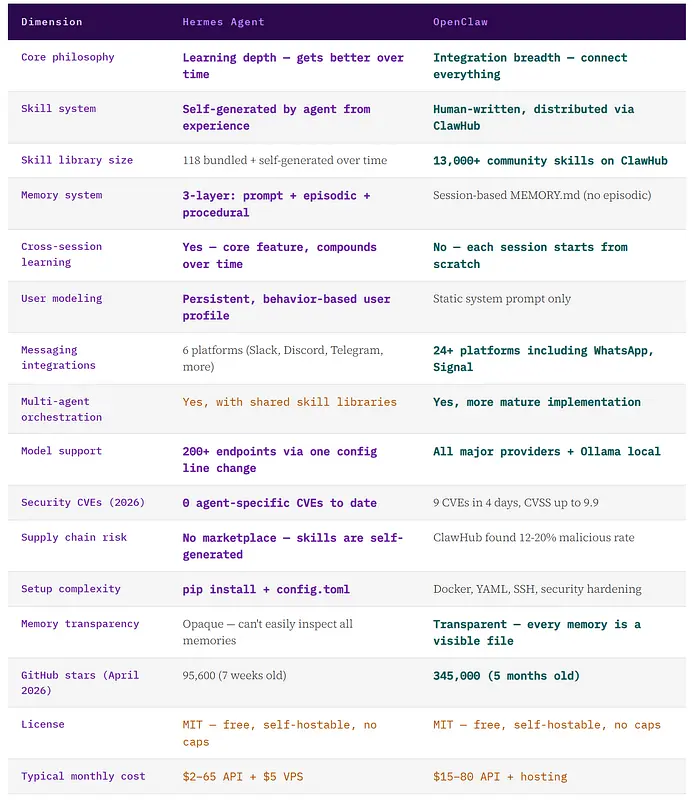The width and height of the screenshot is (700, 804).
Task: Select the '345,000 (5 months old)' cell
Action: pos(506,676)
